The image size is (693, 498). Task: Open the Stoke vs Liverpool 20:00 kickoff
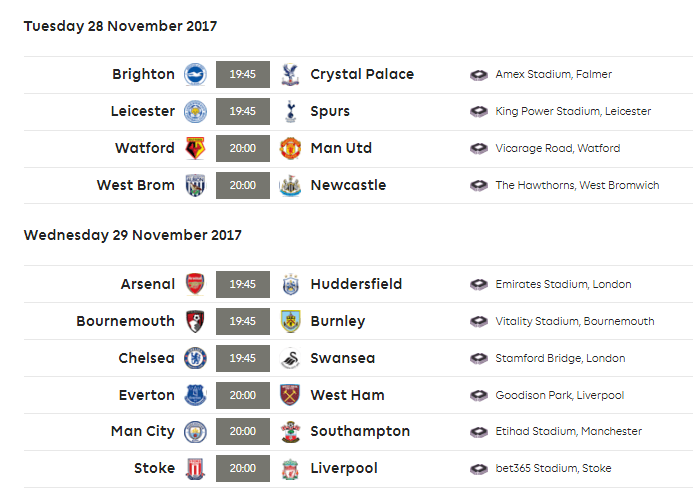243,468
